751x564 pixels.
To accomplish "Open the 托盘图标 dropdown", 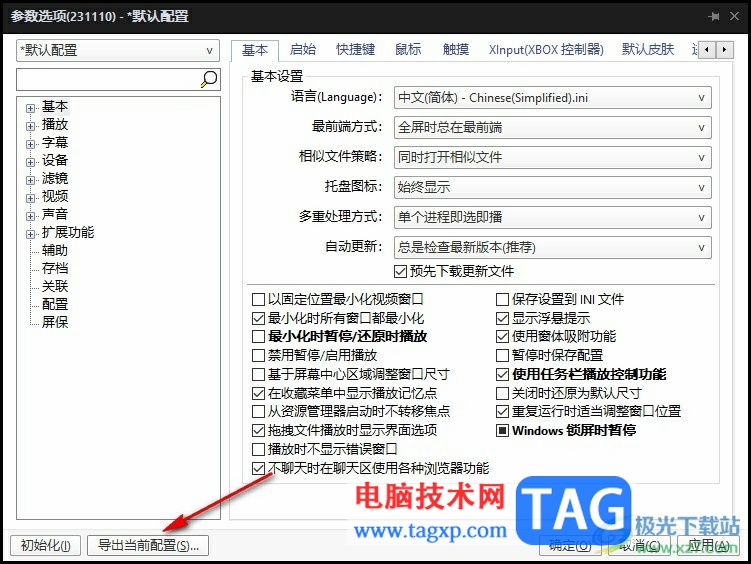I will point(552,188).
